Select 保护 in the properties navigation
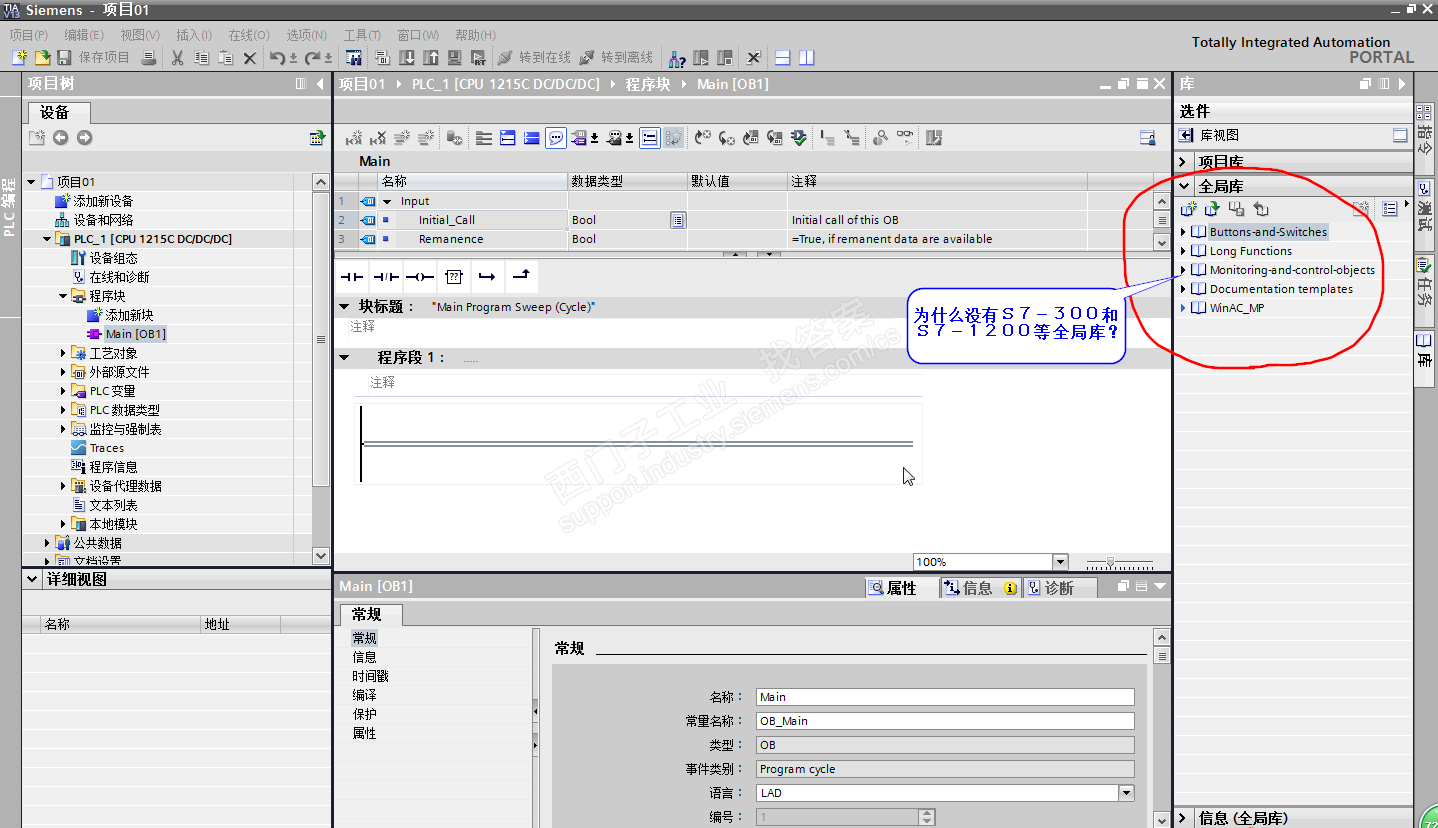The width and height of the screenshot is (1438, 828). (x=365, y=714)
